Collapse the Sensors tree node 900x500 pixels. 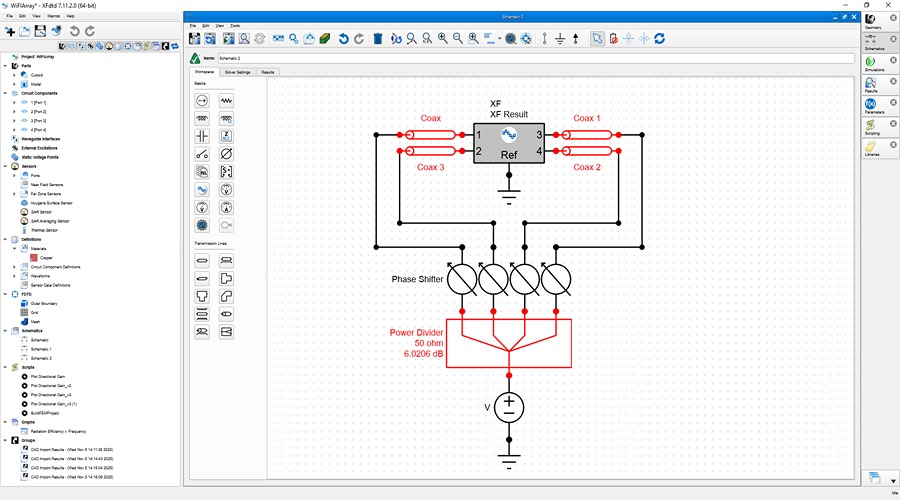pos(6,166)
